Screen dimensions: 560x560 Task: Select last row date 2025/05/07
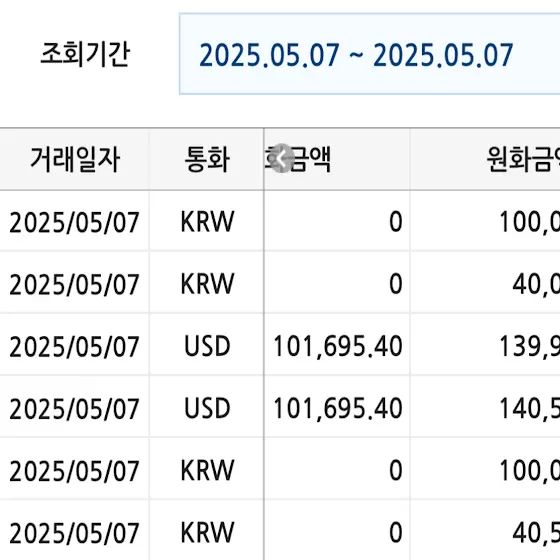coord(74,532)
